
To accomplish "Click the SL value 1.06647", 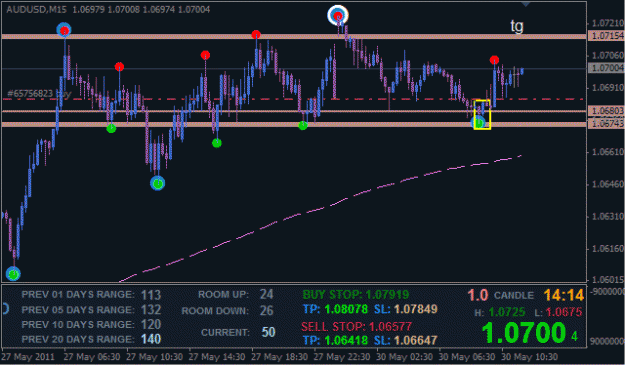I will tap(416, 340).
